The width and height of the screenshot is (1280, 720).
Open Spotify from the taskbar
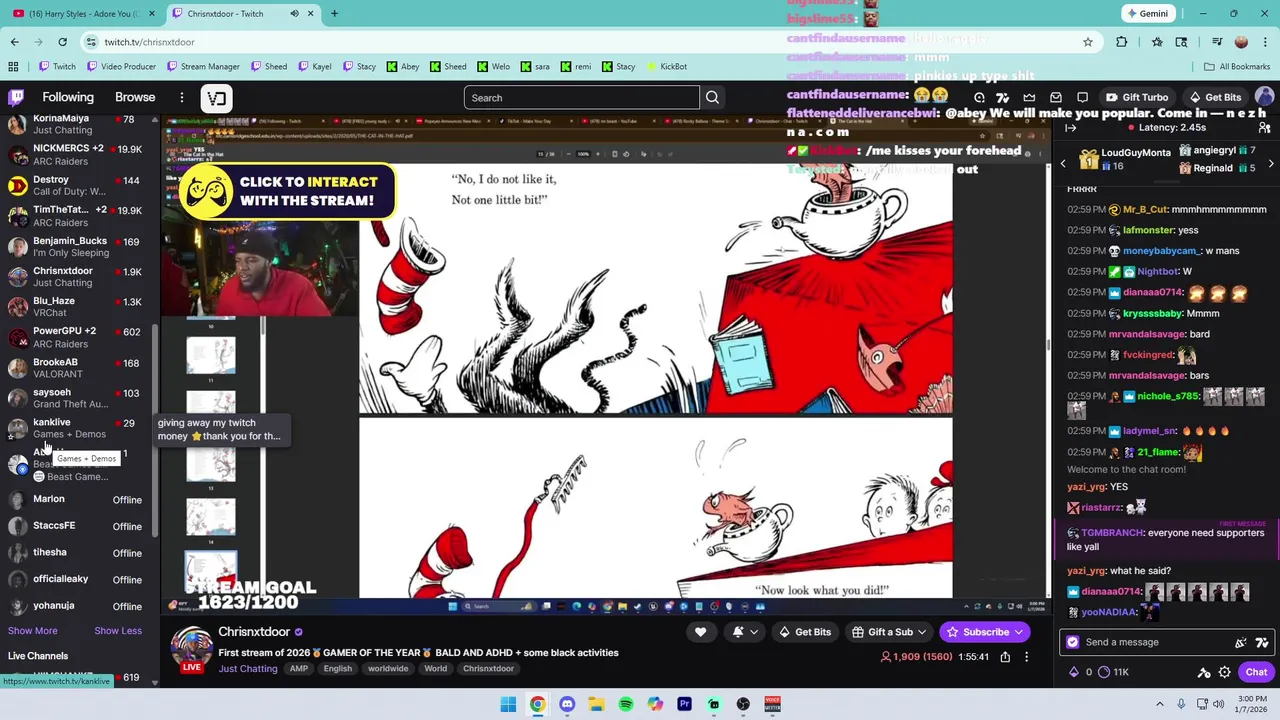626,704
